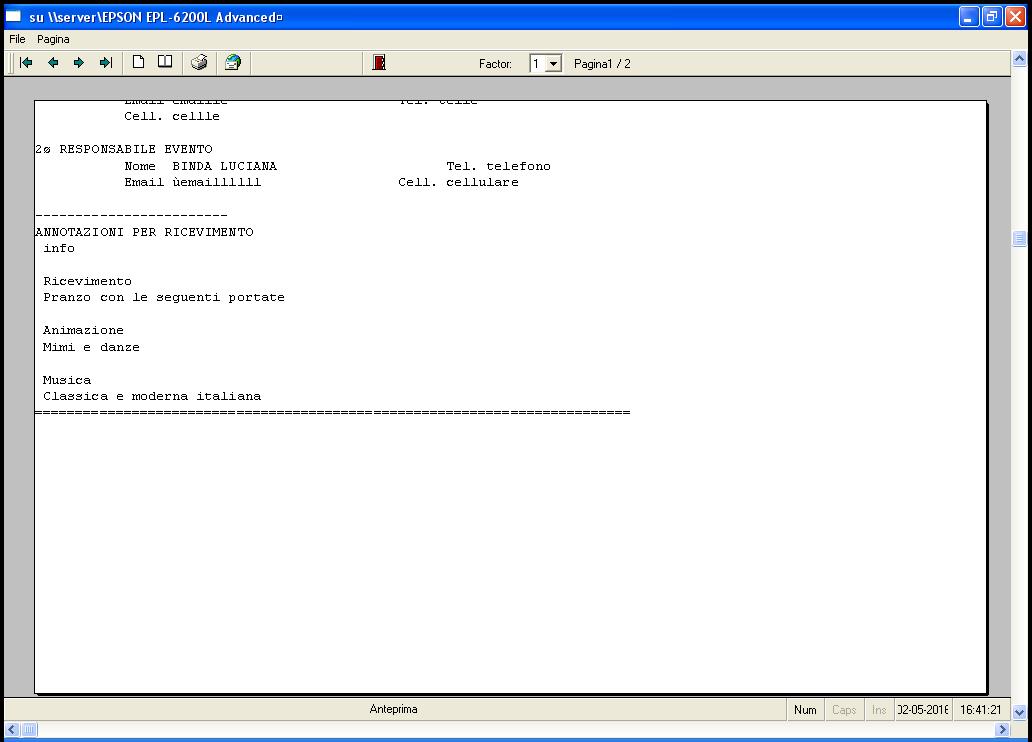The width and height of the screenshot is (1032, 742).
Task: Click the 'ANNOTAZIONI PER RICEVIMENTO' heading
Action: click(x=144, y=232)
